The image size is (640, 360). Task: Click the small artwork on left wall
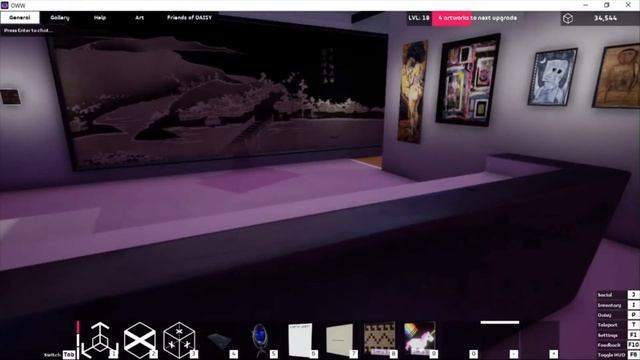click(10, 97)
